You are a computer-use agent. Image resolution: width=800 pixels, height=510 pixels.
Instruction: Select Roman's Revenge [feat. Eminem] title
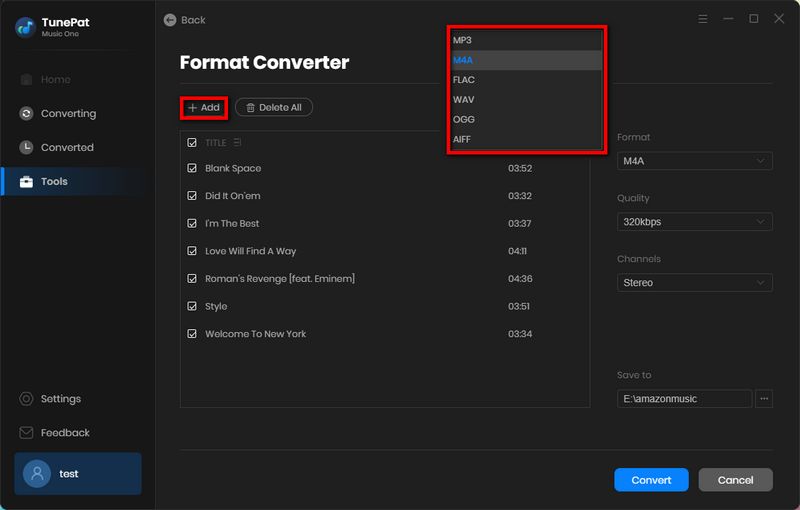pos(280,278)
